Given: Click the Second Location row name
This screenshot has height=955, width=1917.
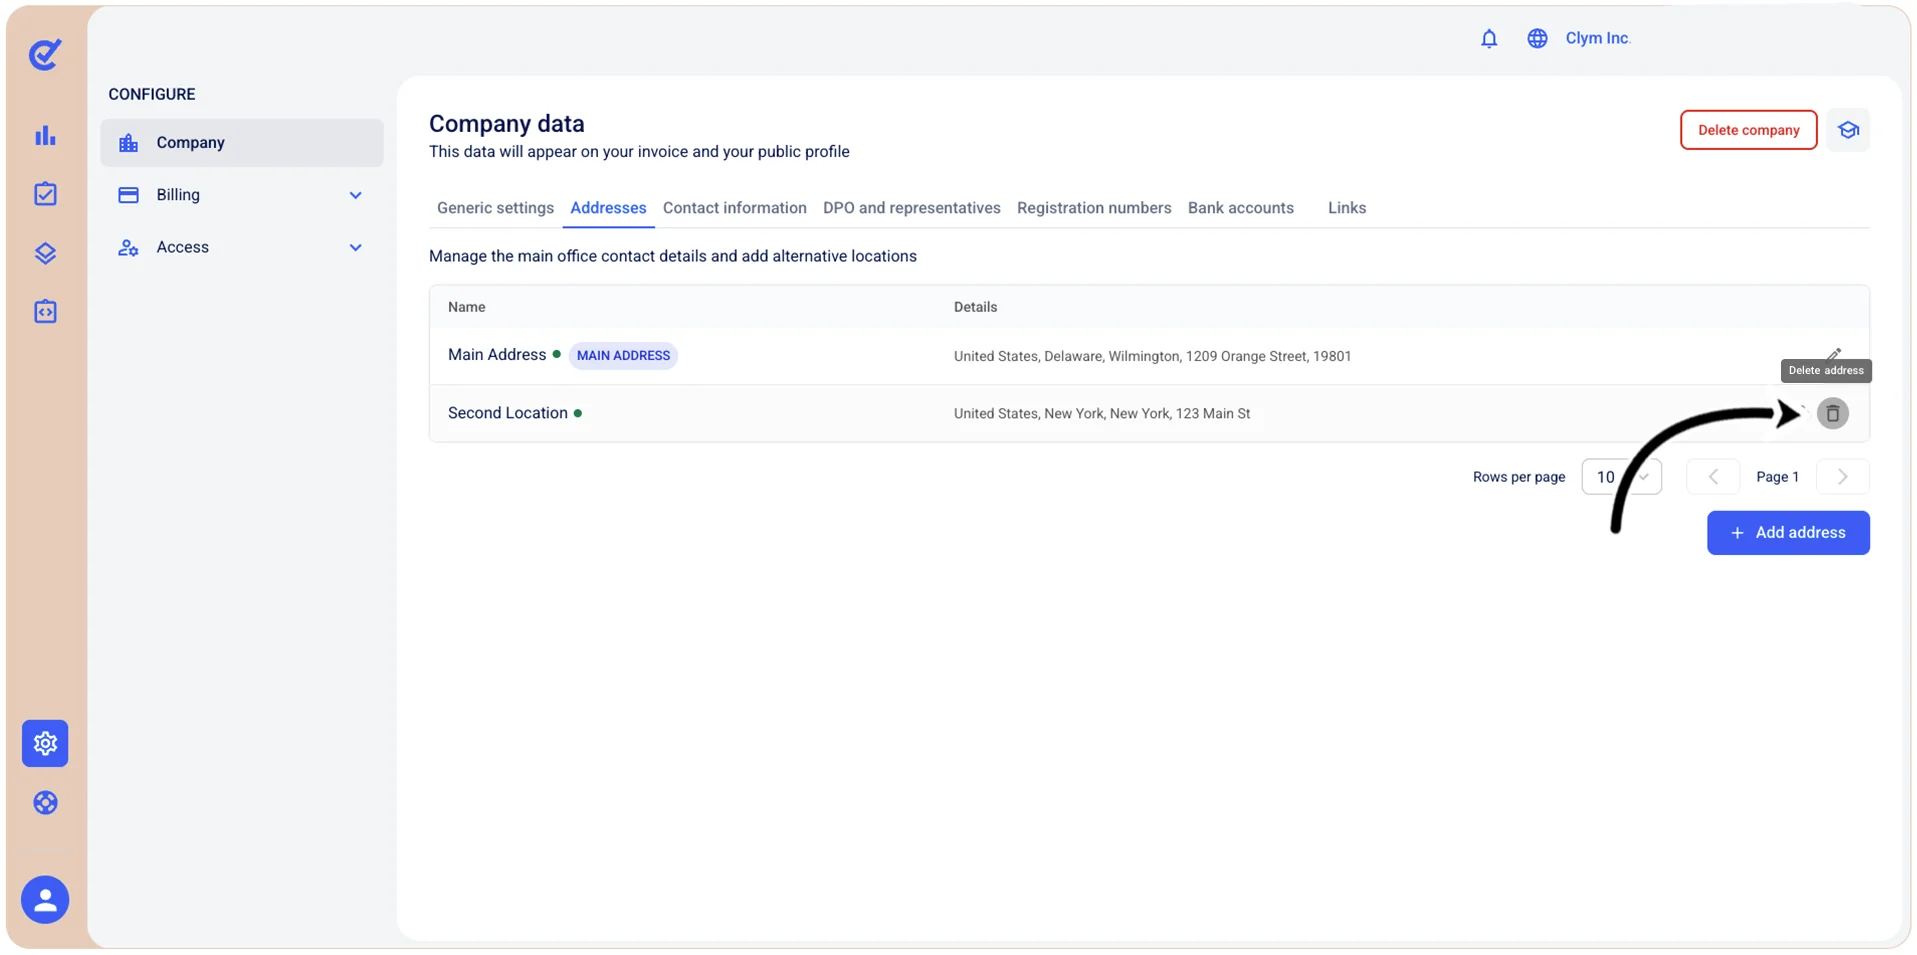Looking at the screenshot, I should (x=507, y=413).
